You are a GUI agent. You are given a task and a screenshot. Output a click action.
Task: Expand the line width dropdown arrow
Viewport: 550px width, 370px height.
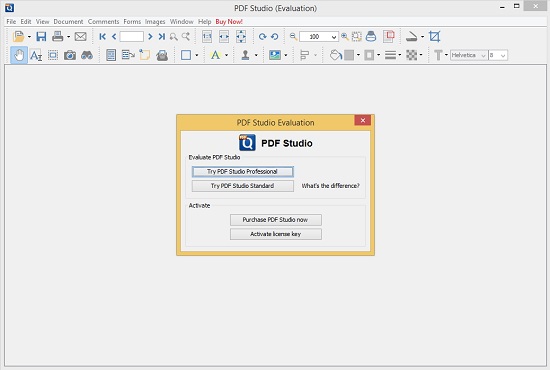[x=400, y=55]
